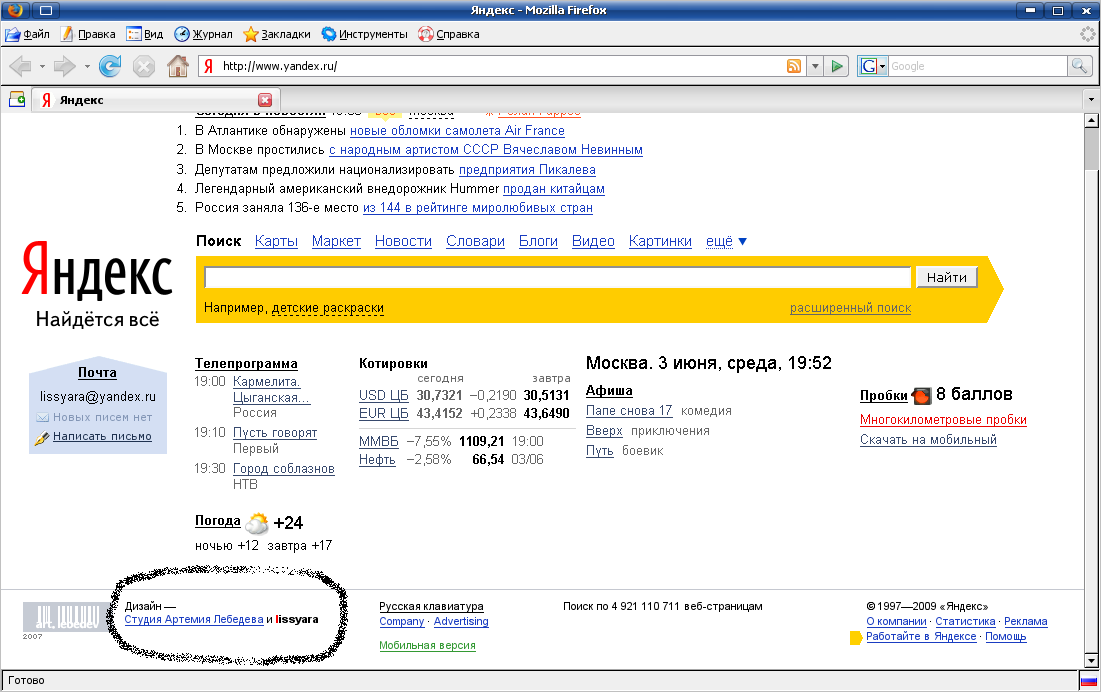
Task: Click in the Yandex search input field
Action: click(x=558, y=277)
